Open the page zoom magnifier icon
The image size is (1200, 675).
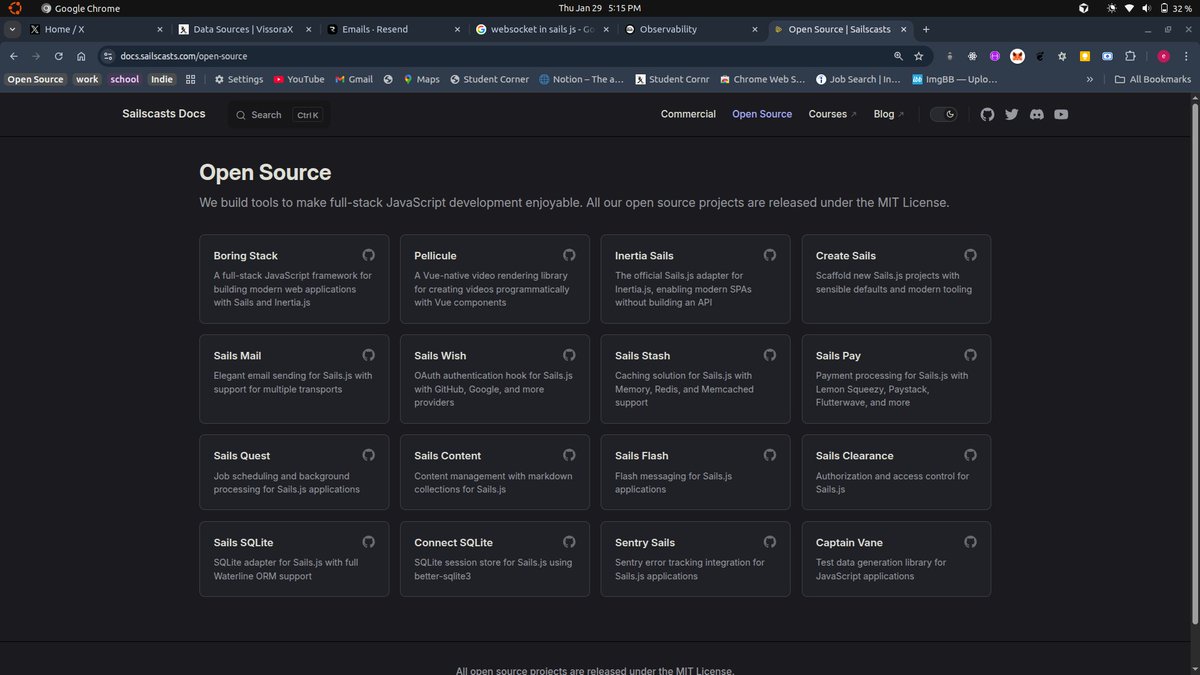tap(898, 56)
